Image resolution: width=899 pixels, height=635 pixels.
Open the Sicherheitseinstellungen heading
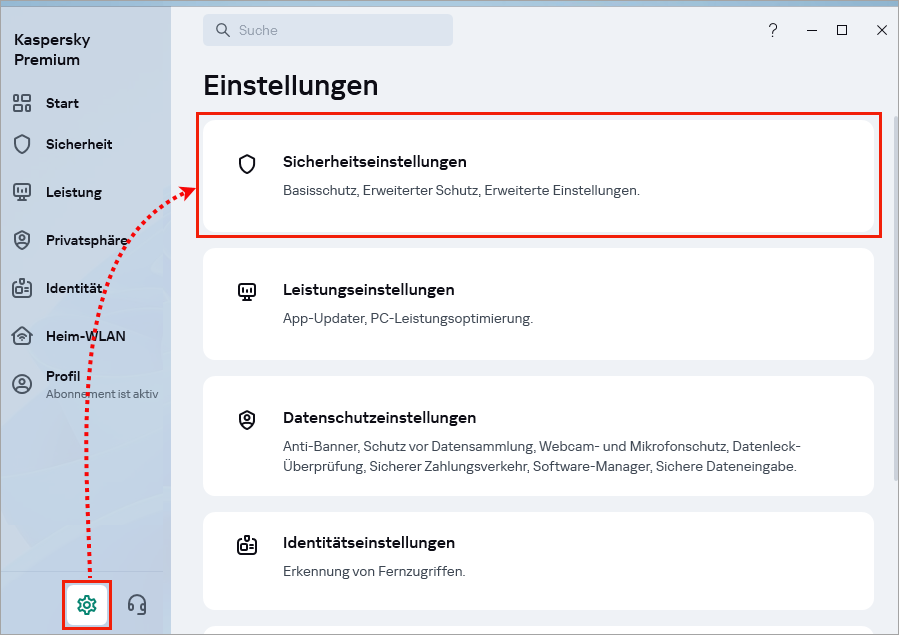pos(375,161)
